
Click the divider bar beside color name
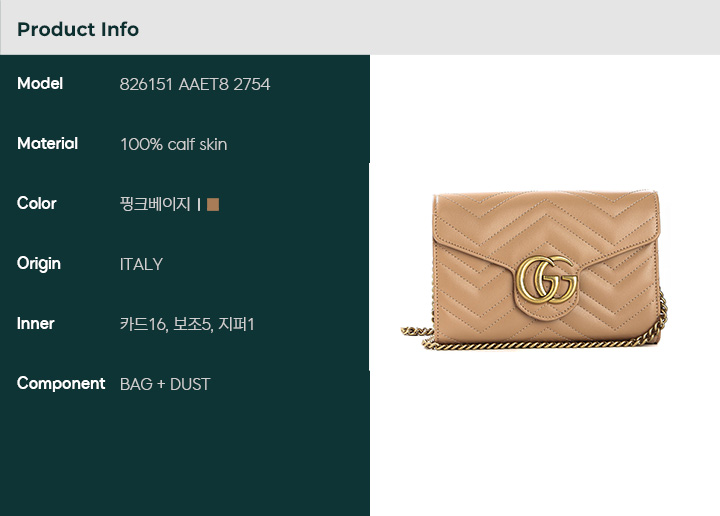(199, 205)
